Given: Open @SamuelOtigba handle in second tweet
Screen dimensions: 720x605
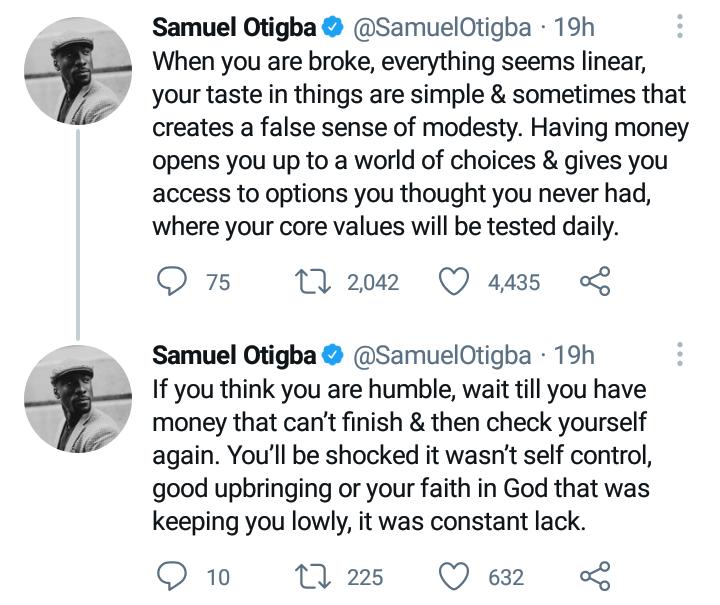Looking at the screenshot, I should [x=441, y=355].
